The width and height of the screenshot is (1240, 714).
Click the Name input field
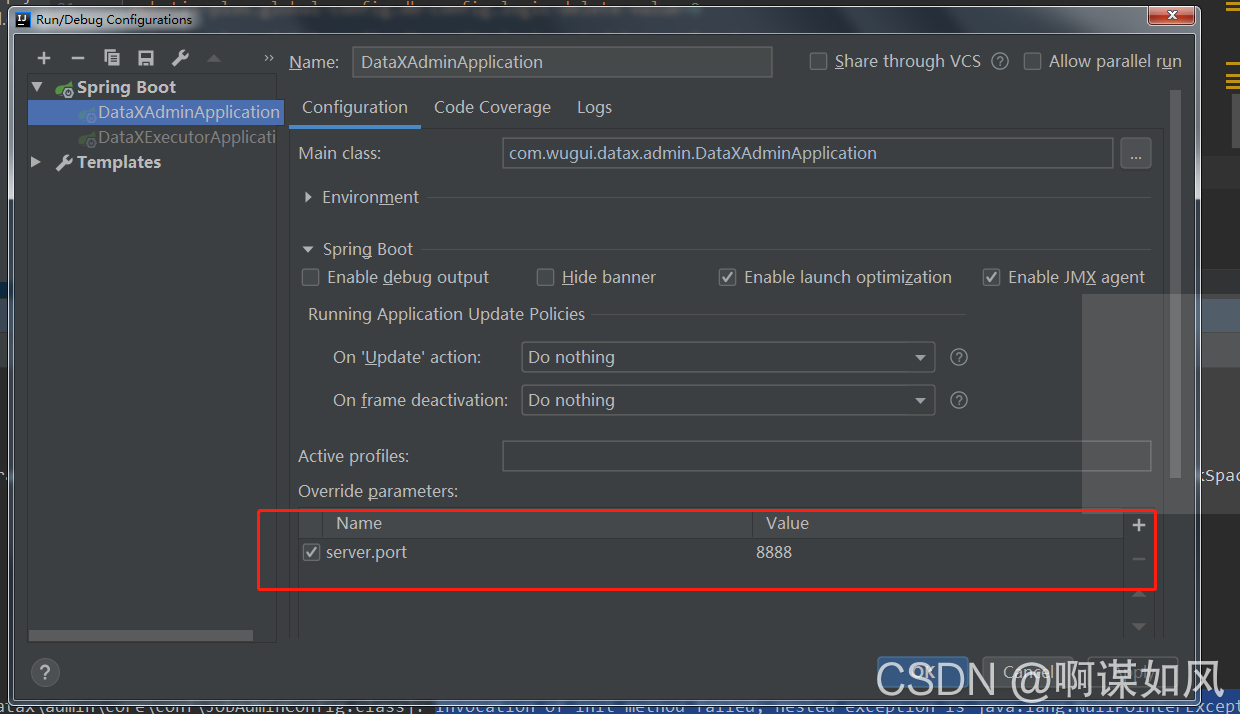562,62
